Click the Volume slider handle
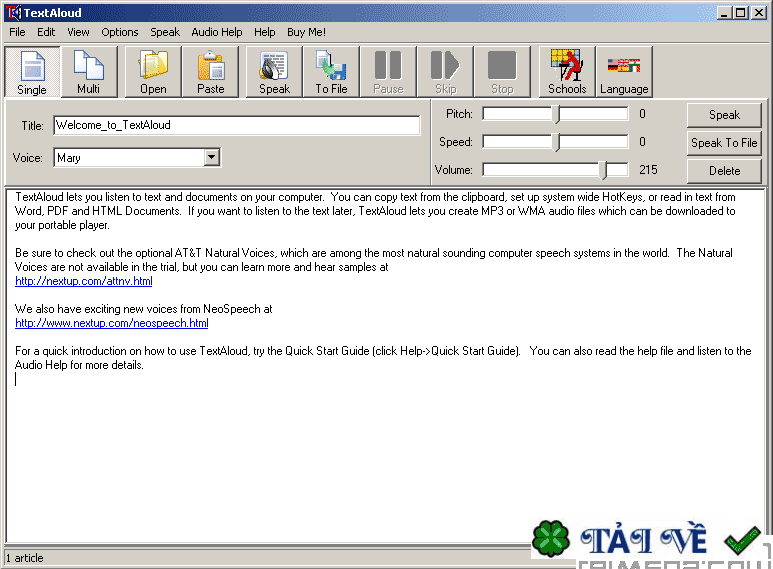 [603, 170]
